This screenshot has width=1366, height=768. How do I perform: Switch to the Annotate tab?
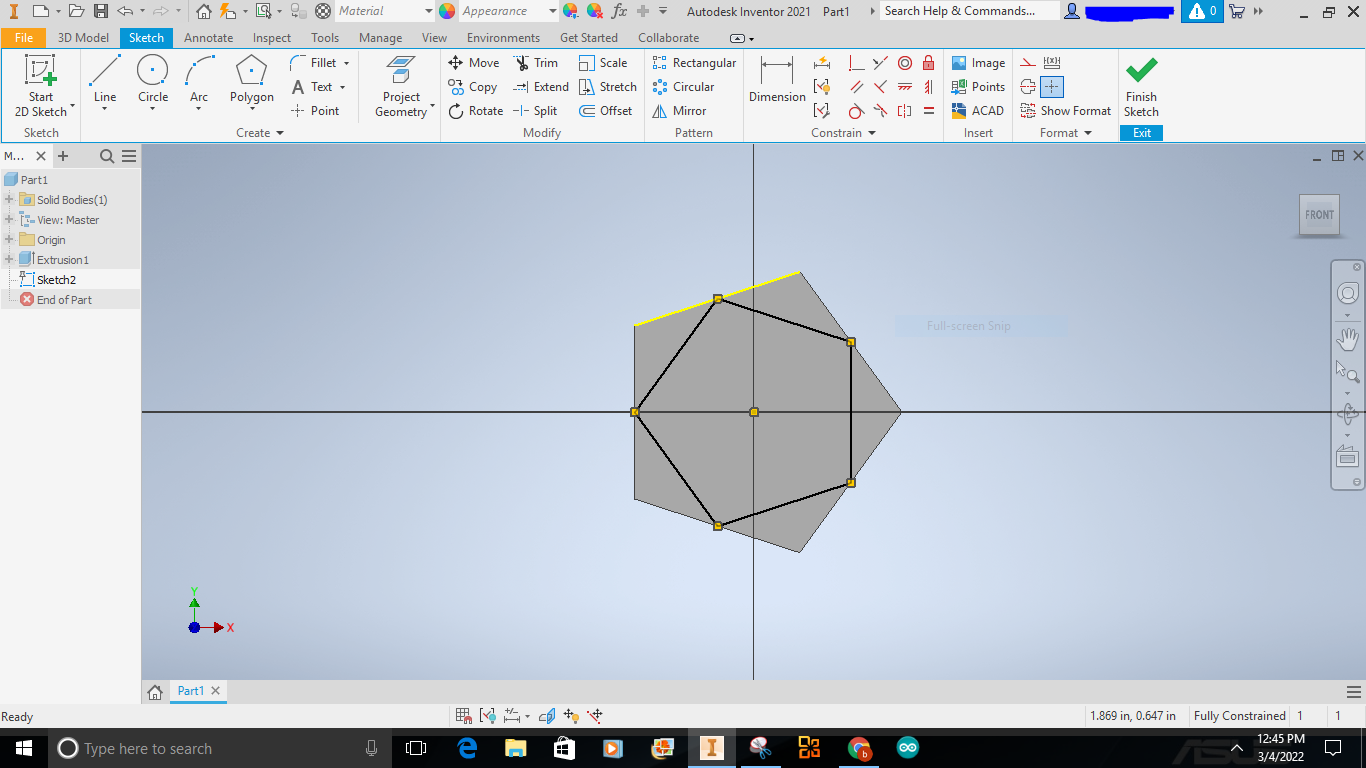208,38
